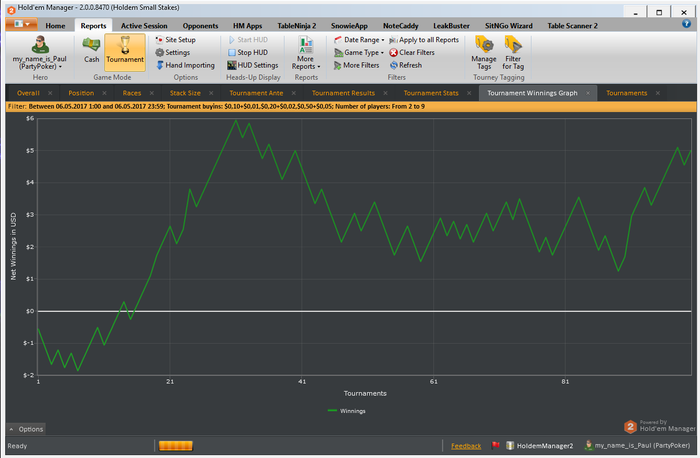
Task: Open the Active Session tab
Action: (x=144, y=26)
